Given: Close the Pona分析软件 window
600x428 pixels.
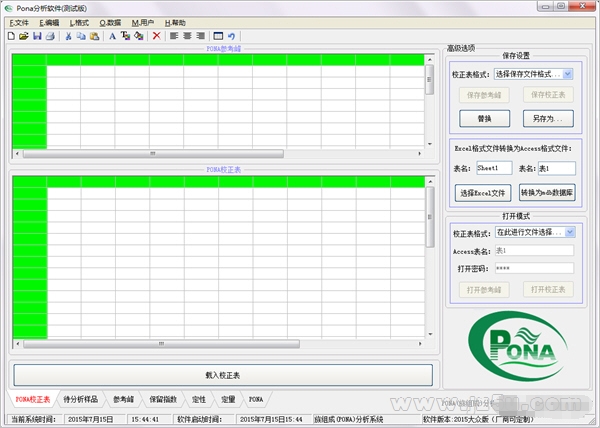Looking at the screenshot, I should pyautogui.click(x=582, y=6).
